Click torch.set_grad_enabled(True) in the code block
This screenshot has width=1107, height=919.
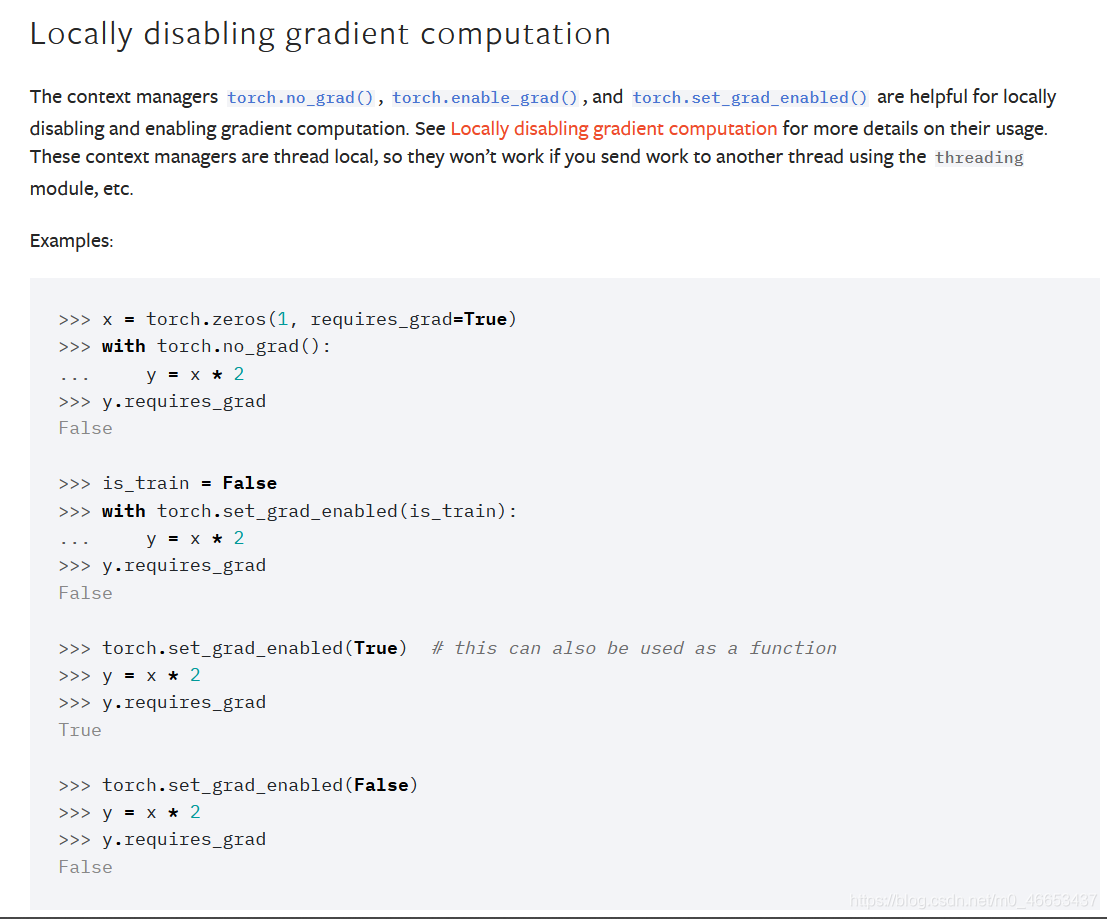coord(254,648)
